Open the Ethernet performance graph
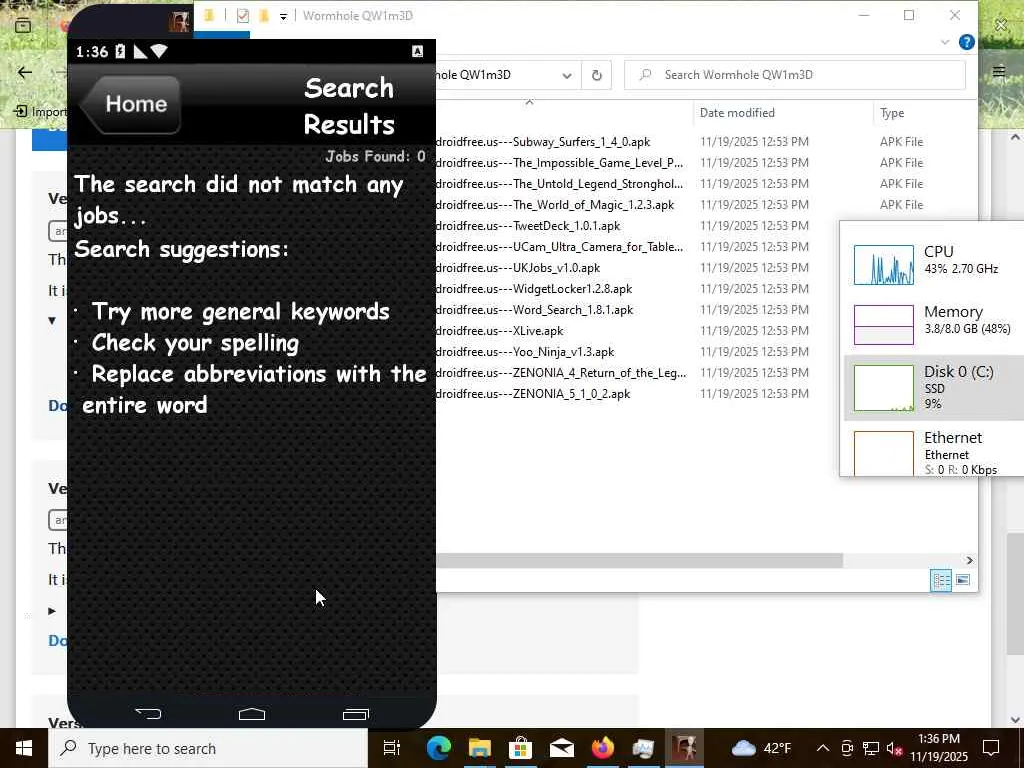 click(x=884, y=453)
